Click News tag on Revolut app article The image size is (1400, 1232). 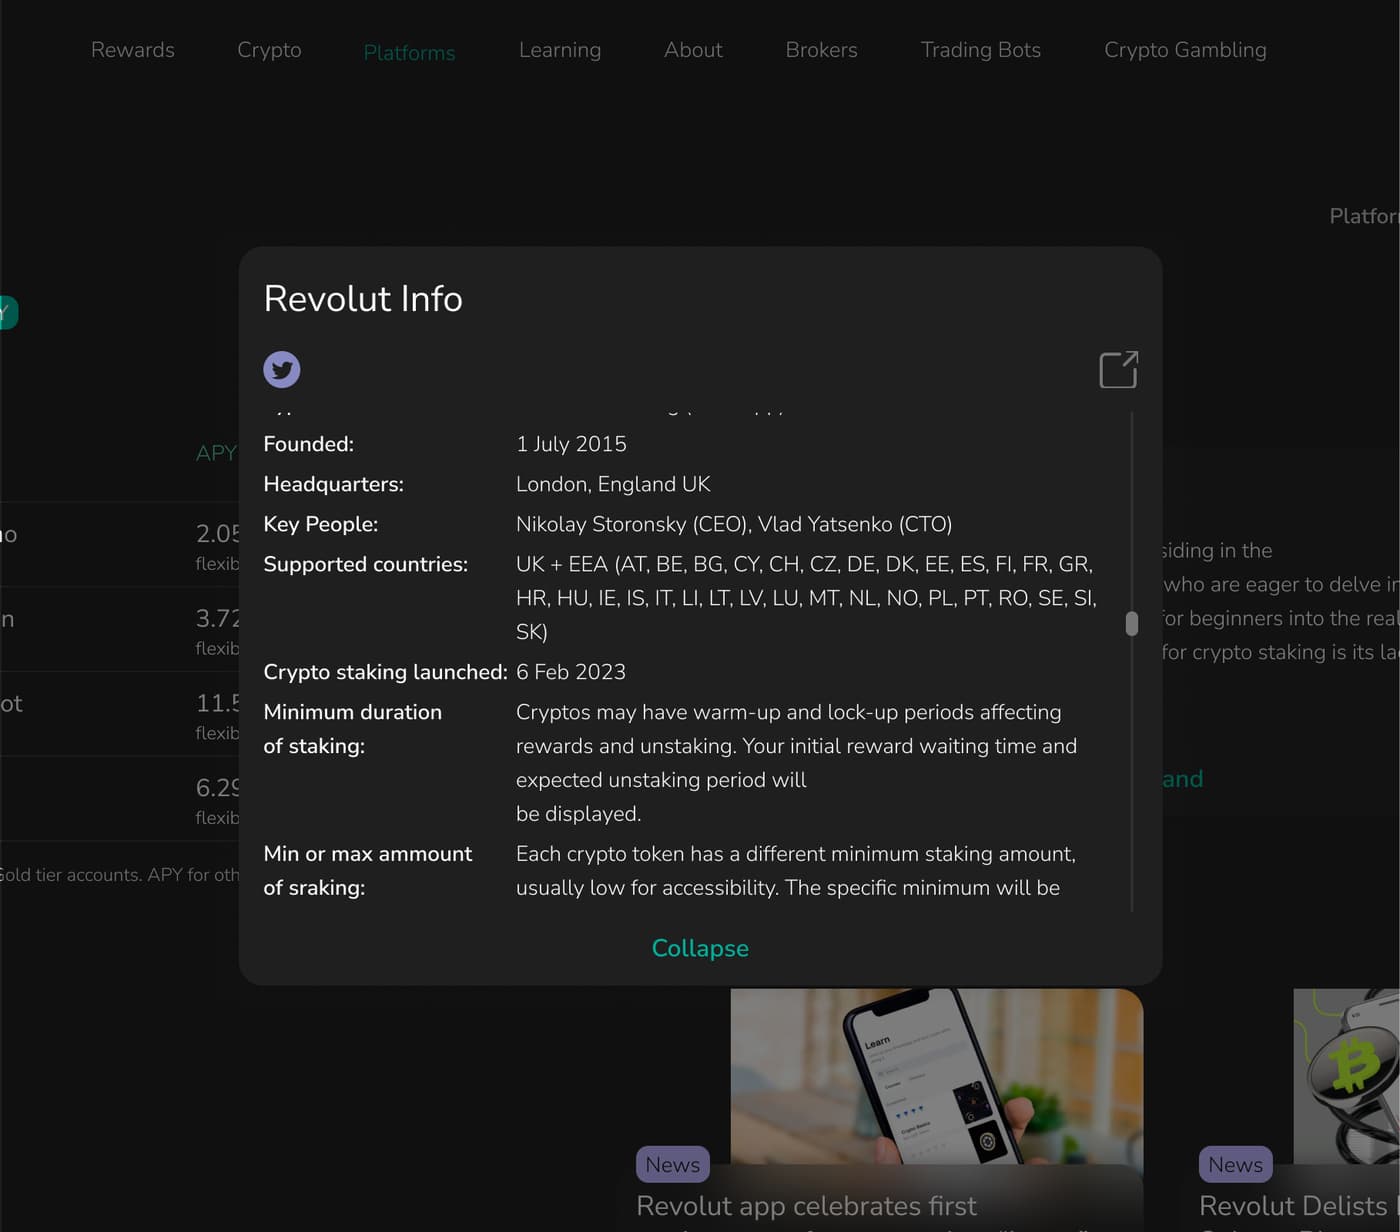[x=673, y=1165]
